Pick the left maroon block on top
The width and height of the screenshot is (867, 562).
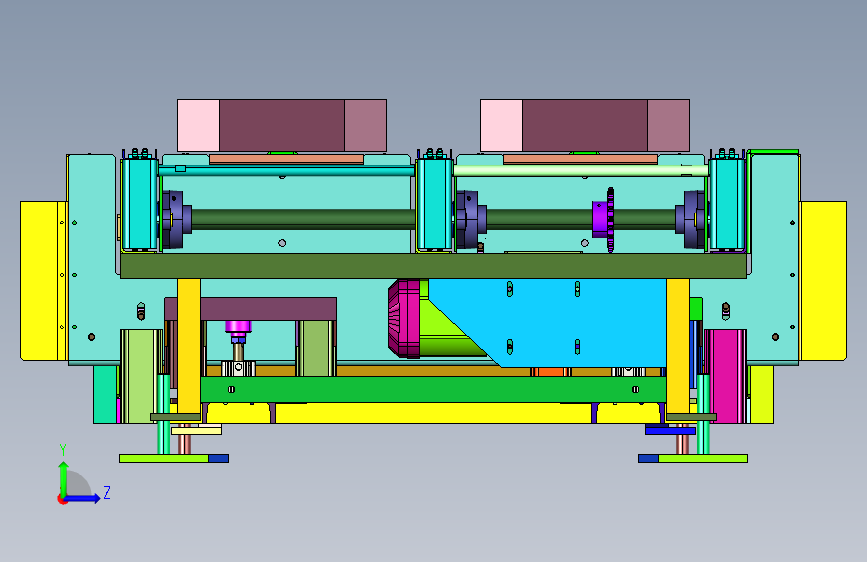click(x=282, y=126)
